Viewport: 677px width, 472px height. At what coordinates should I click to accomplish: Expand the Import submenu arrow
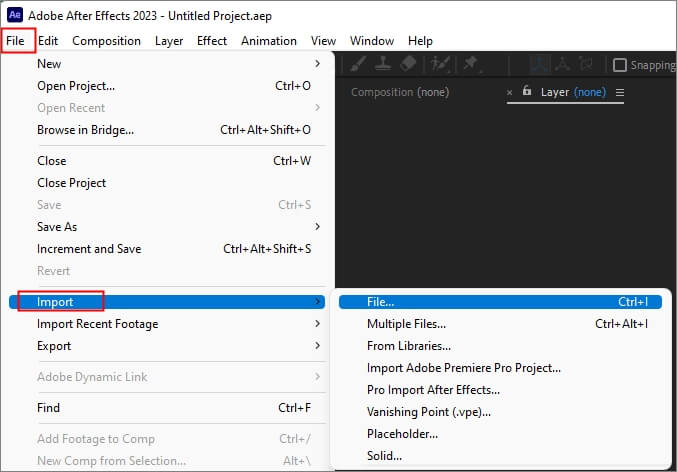point(317,301)
